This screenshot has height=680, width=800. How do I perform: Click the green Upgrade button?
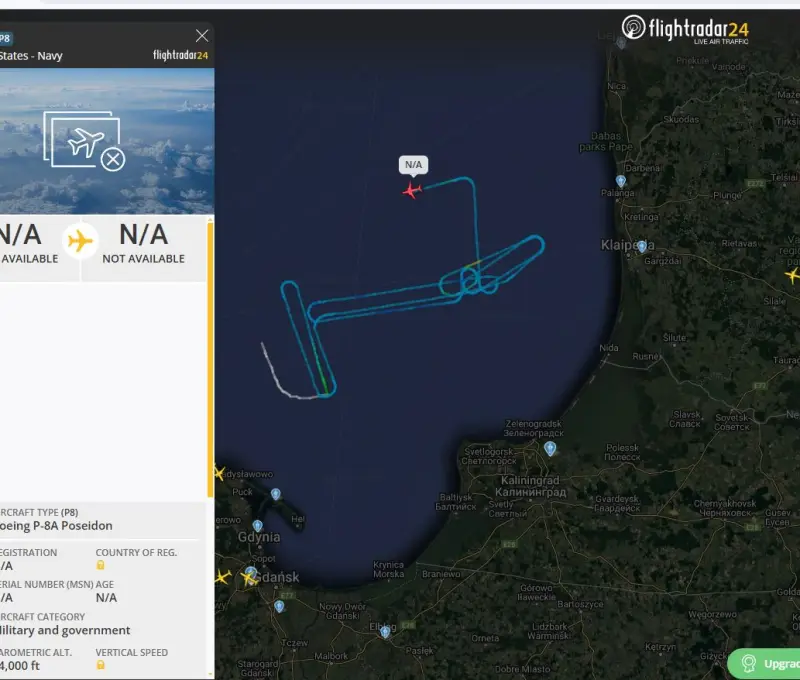(x=765, y=663)
